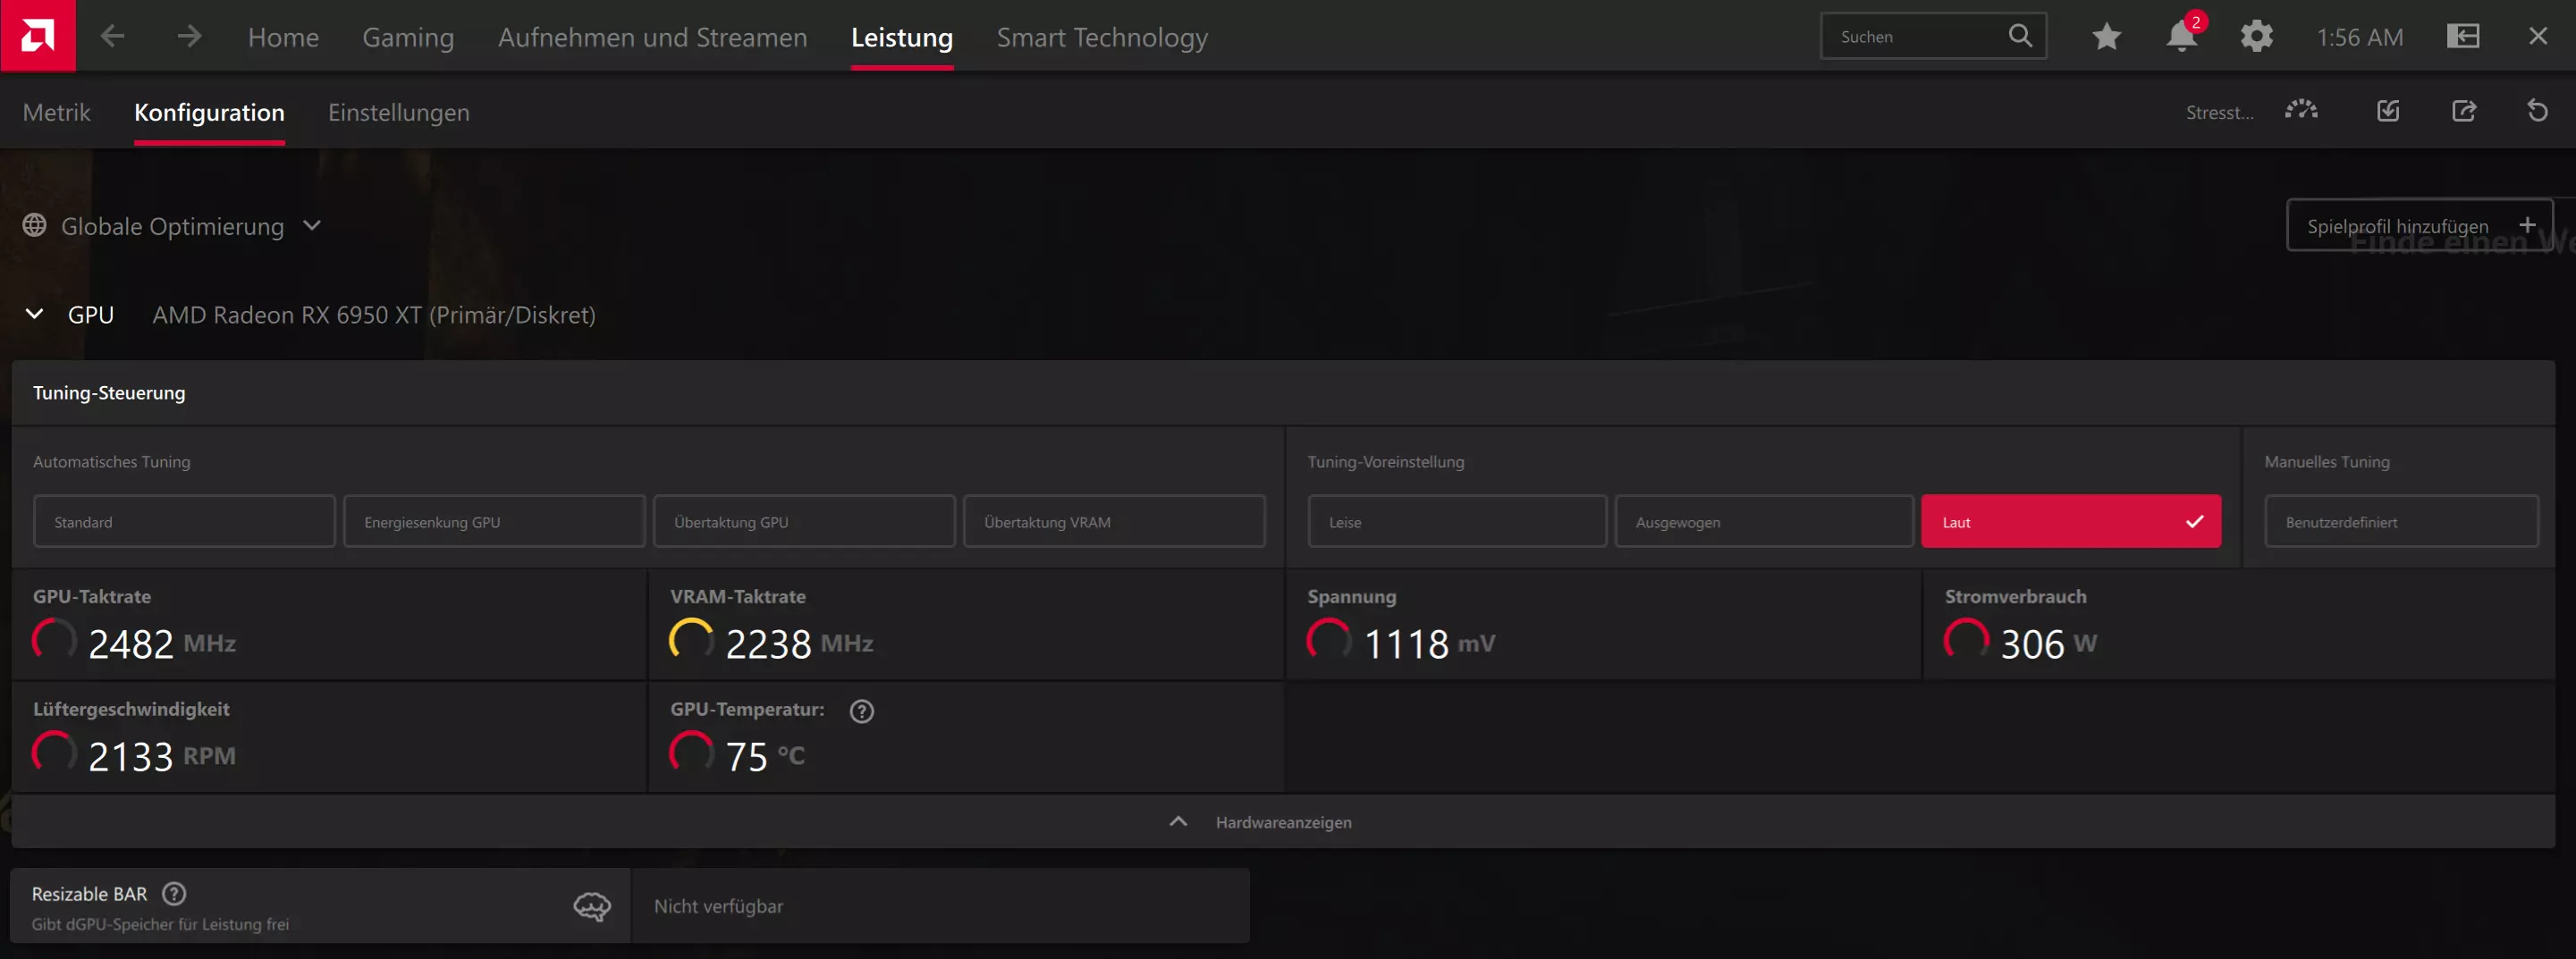Viewport: 2576px width, 959px height.
Task: Click the Resizable BAR label
Action: [89, 893]
